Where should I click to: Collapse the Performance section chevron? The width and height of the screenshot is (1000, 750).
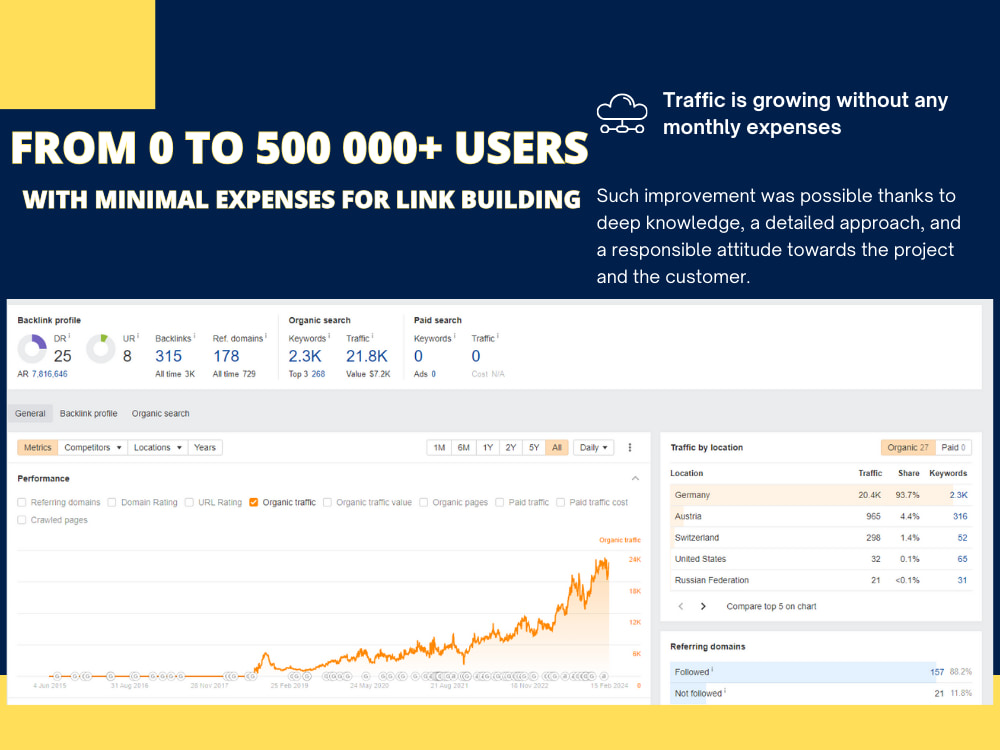click(x=635, y=478)
